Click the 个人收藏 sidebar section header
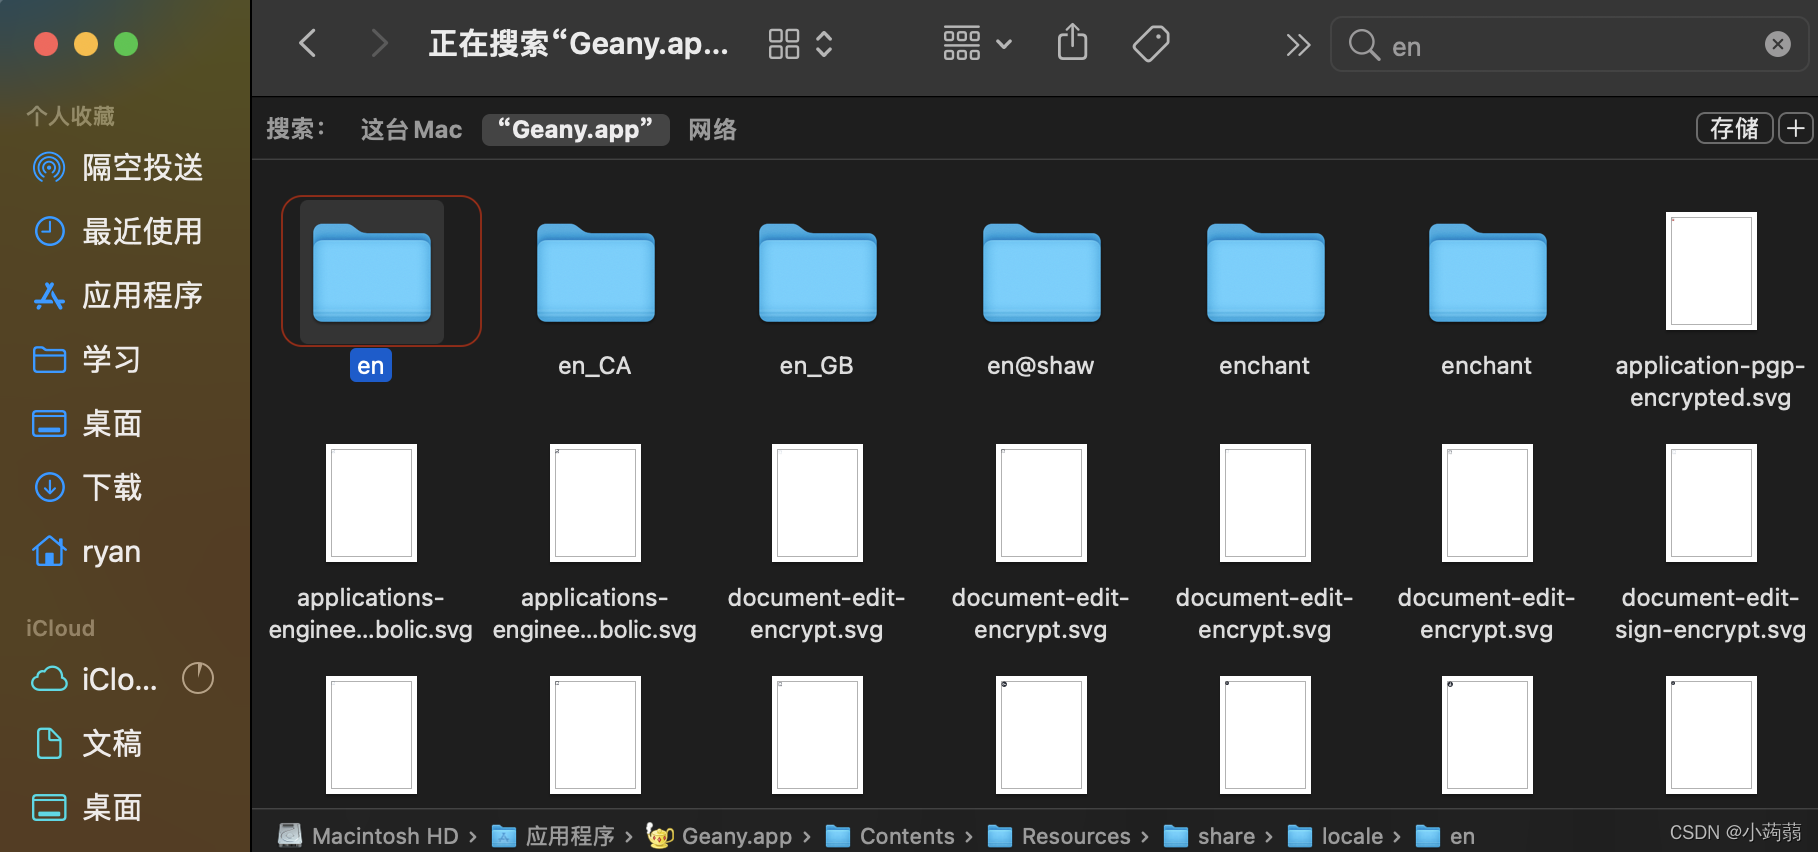This screenshot has width=1818, height=852. 70,116
